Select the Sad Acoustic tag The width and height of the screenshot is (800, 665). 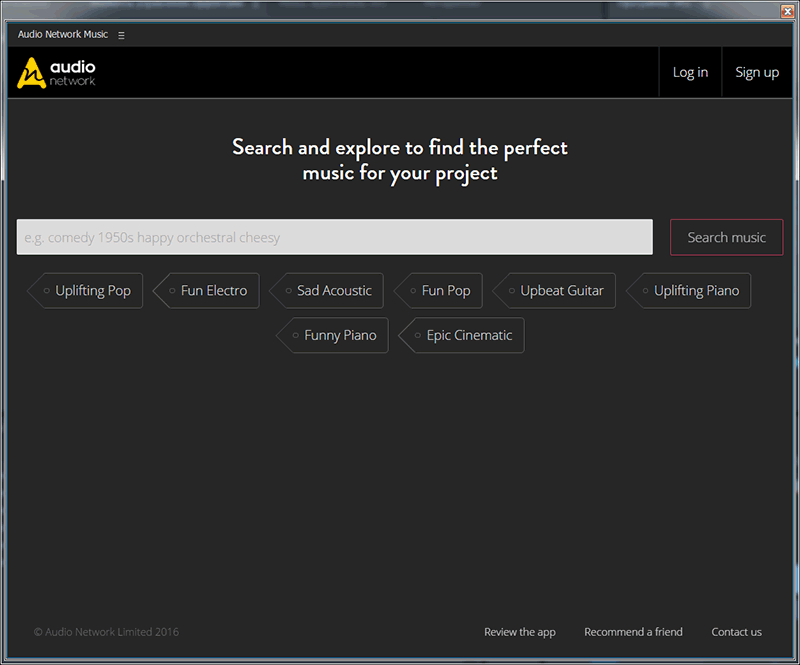tap(327, 290)
